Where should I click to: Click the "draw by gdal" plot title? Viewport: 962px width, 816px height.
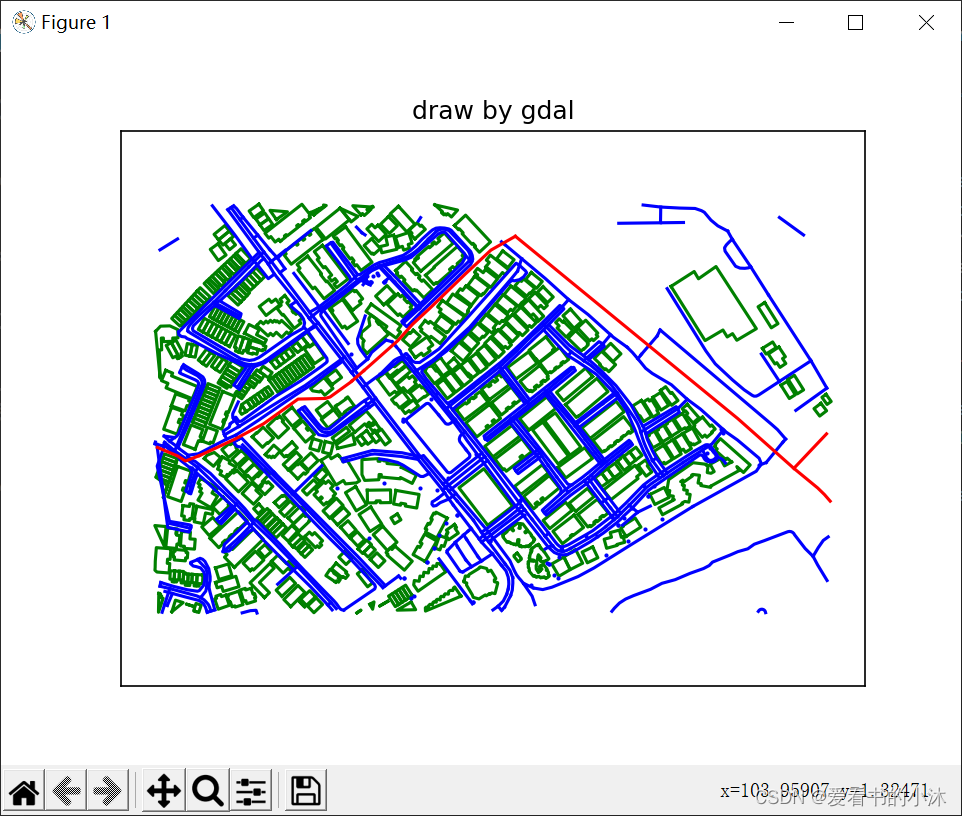point(493,111)
